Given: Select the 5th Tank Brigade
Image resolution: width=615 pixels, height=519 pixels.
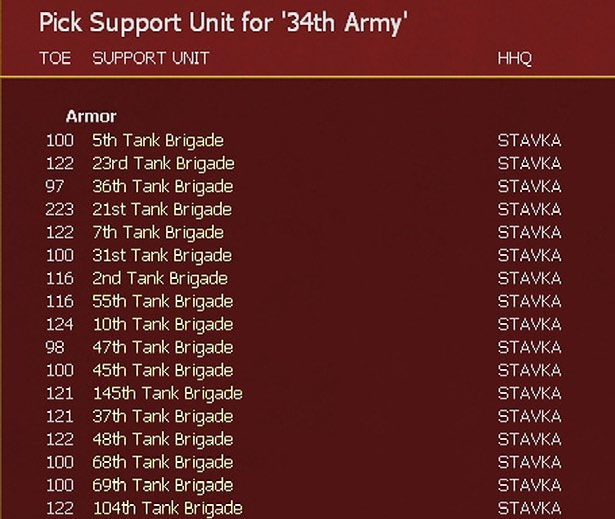Looking at the screenshot, I should [x=157, y=140].
